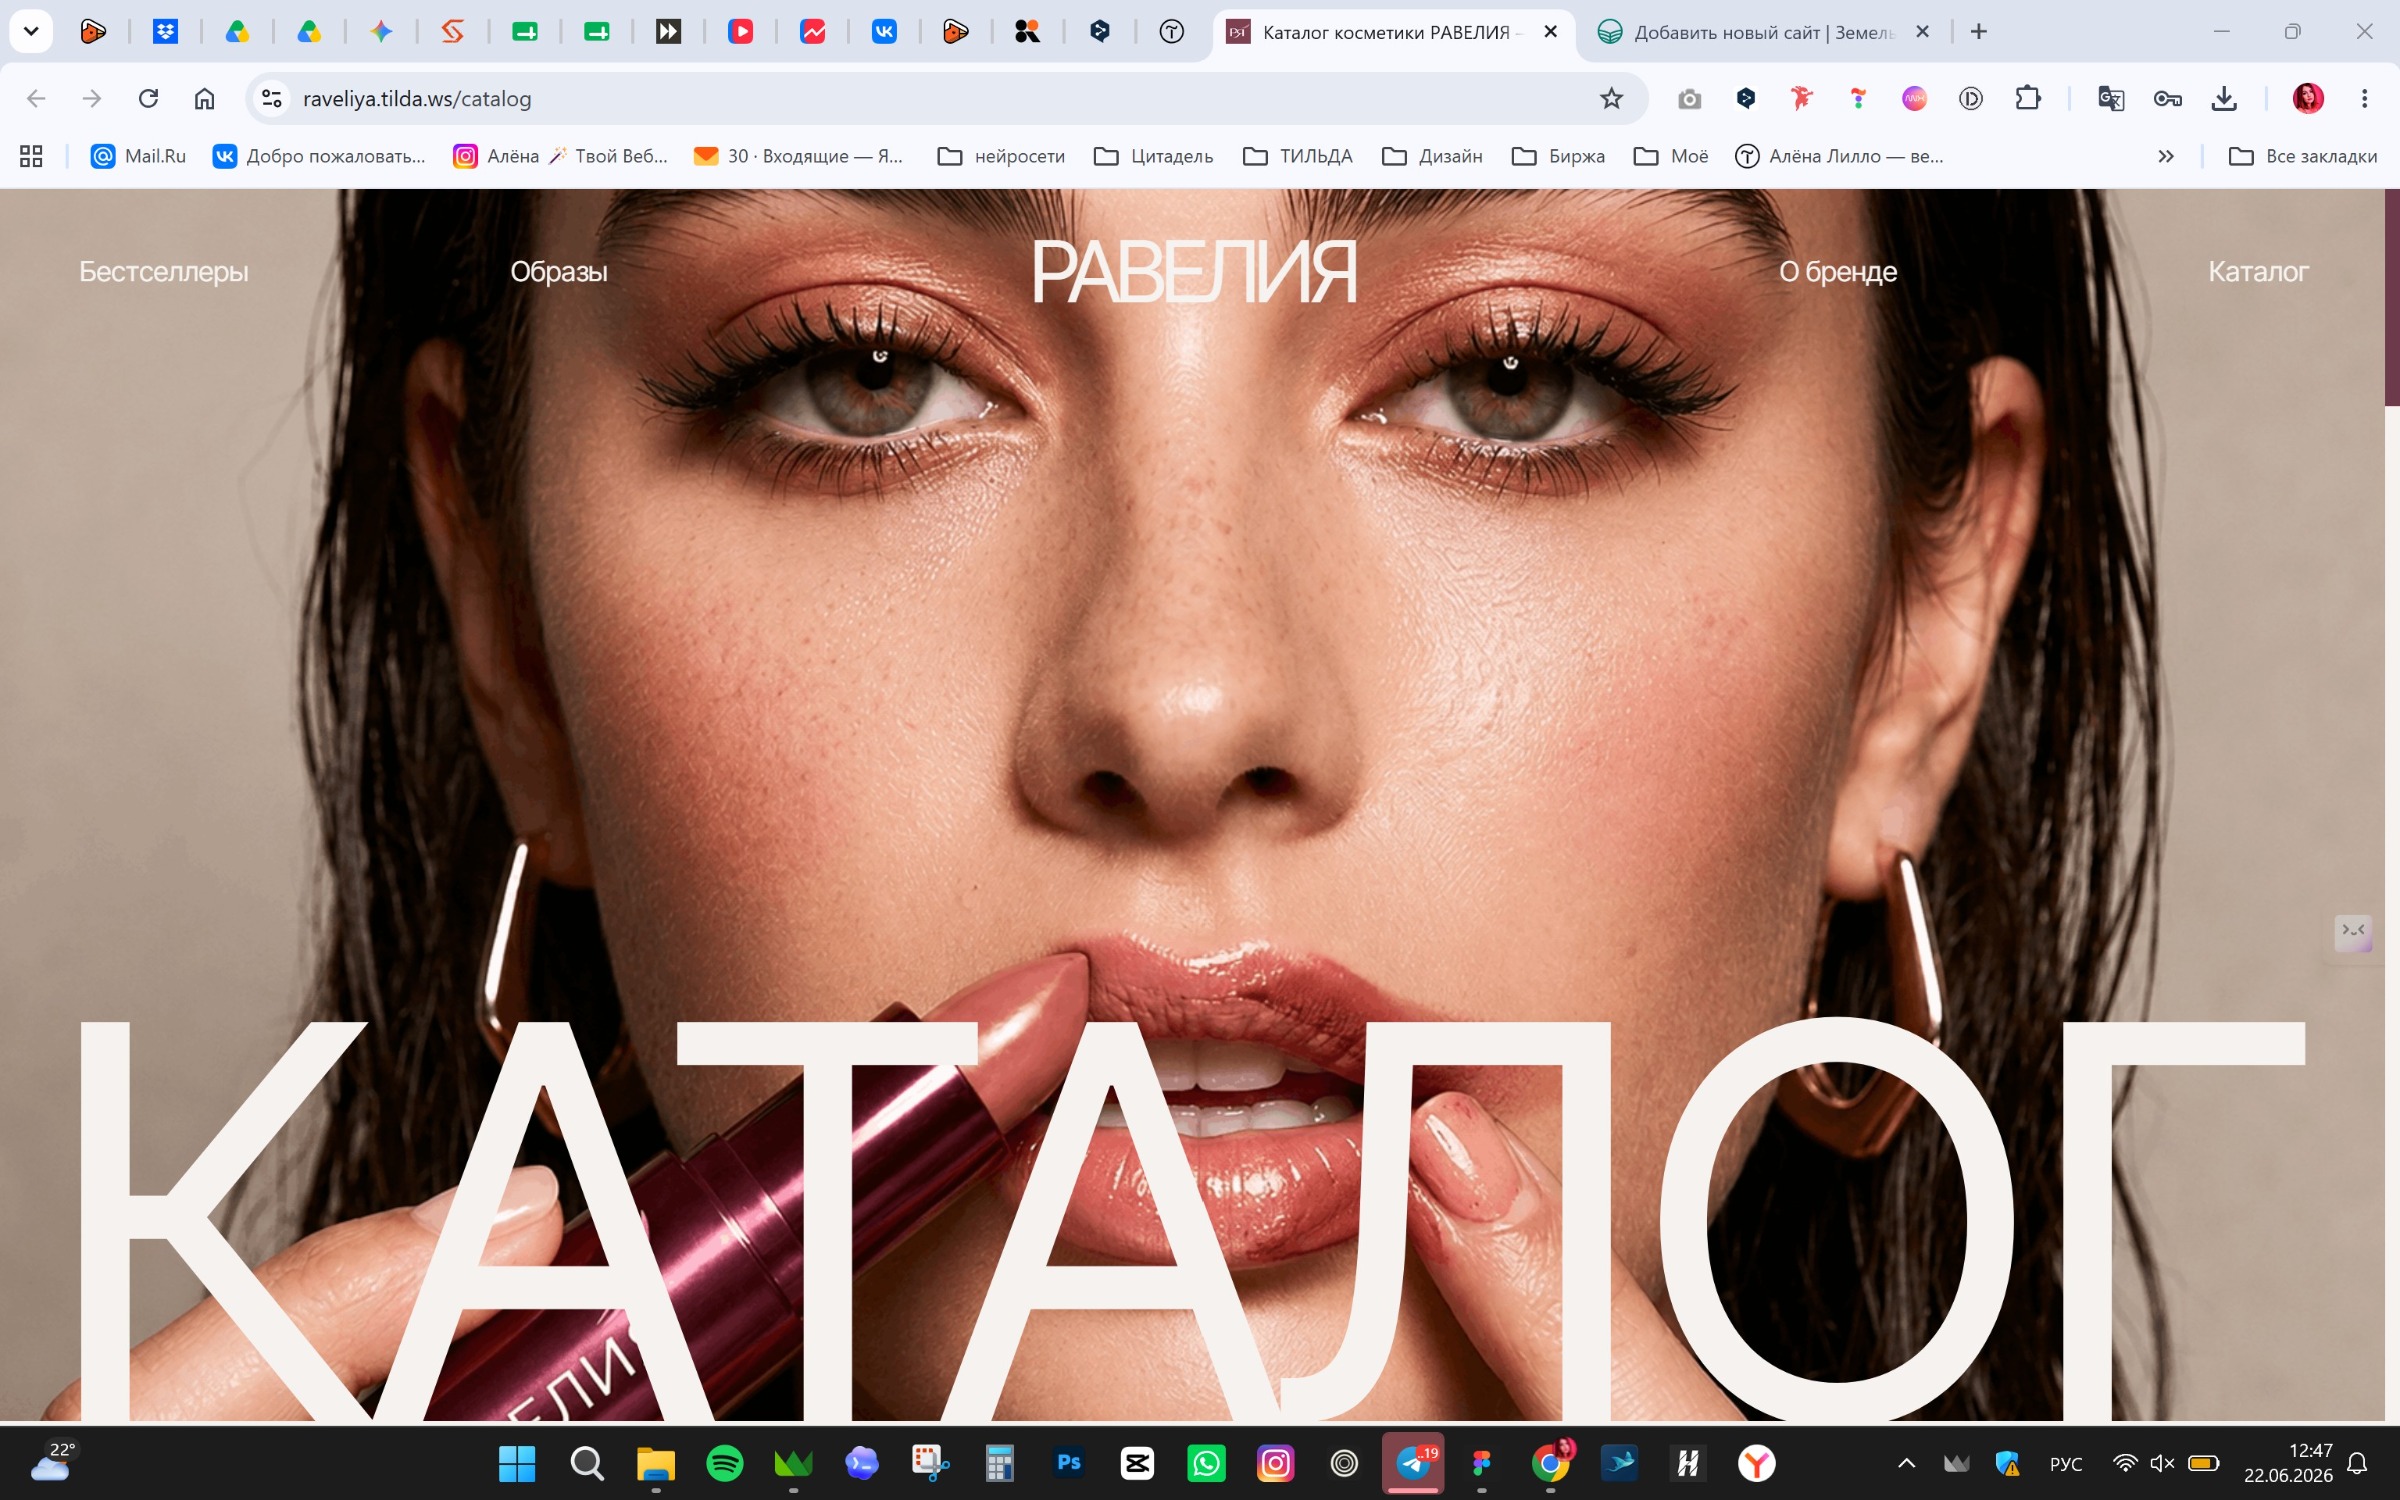Image resolution: width=2400 pixels, height=1500 pixels.
Task: Open the Windows Start menu
Action: click(x=517, y=1464)
